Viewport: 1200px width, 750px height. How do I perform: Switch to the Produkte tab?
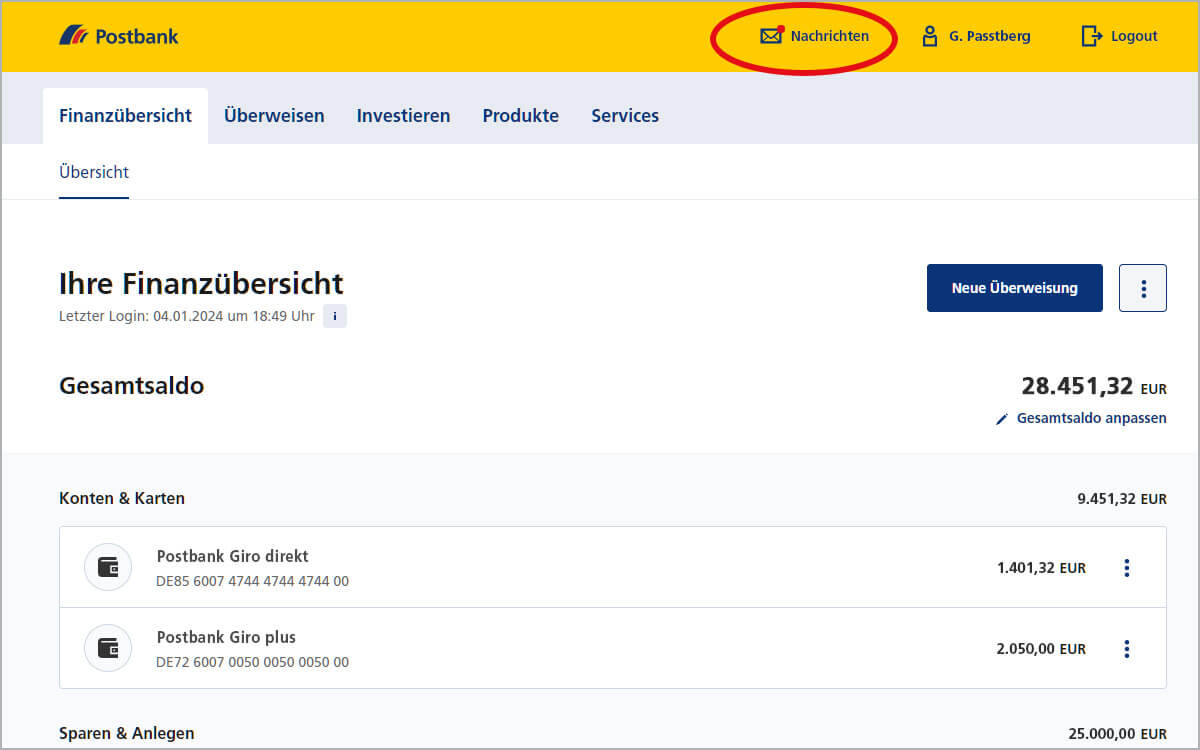click(521, 116)
